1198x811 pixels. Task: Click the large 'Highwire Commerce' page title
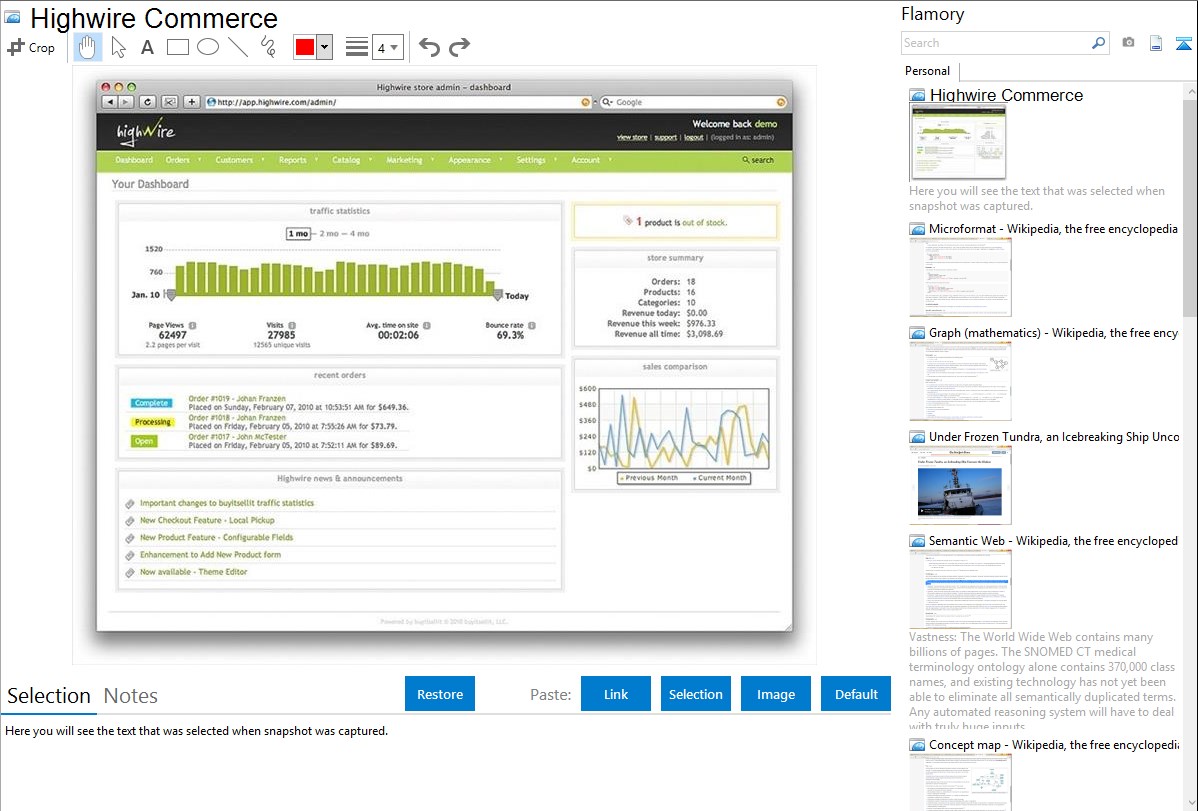pos(154,18)
